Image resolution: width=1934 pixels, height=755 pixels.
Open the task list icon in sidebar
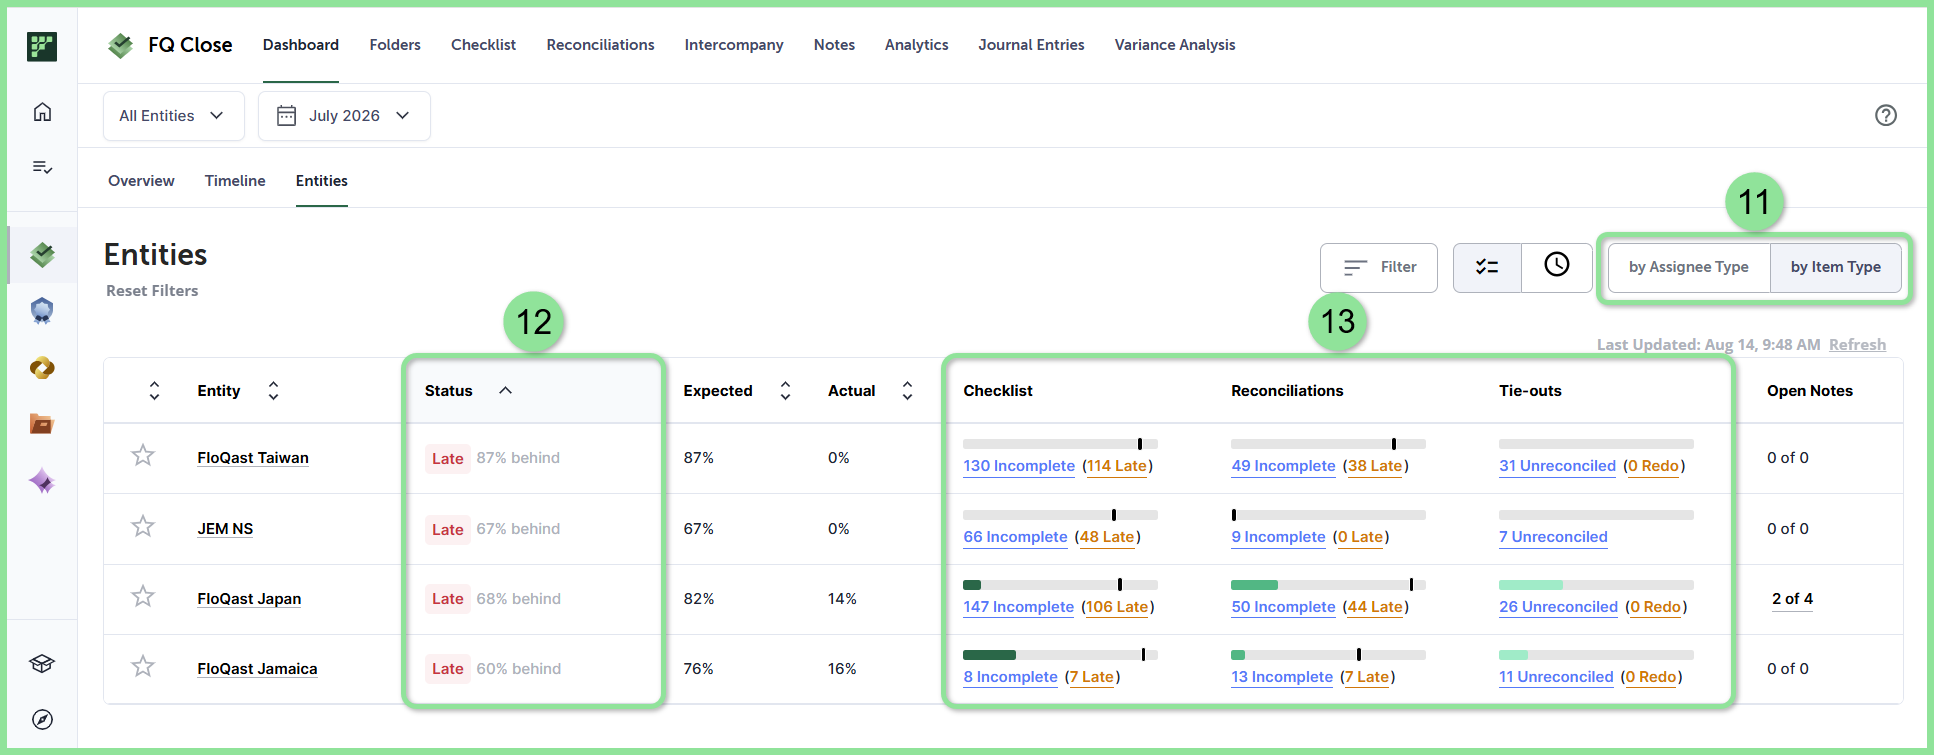[42, 167]
